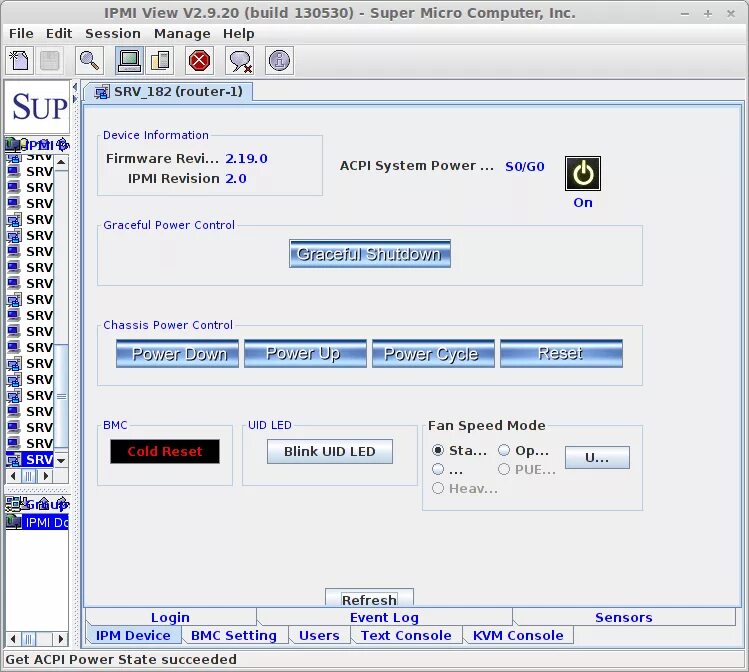Click the left arrow of the group panel's horizontal scrollbar
Viewport: 749px width, 672px height.
coord(13,639)
